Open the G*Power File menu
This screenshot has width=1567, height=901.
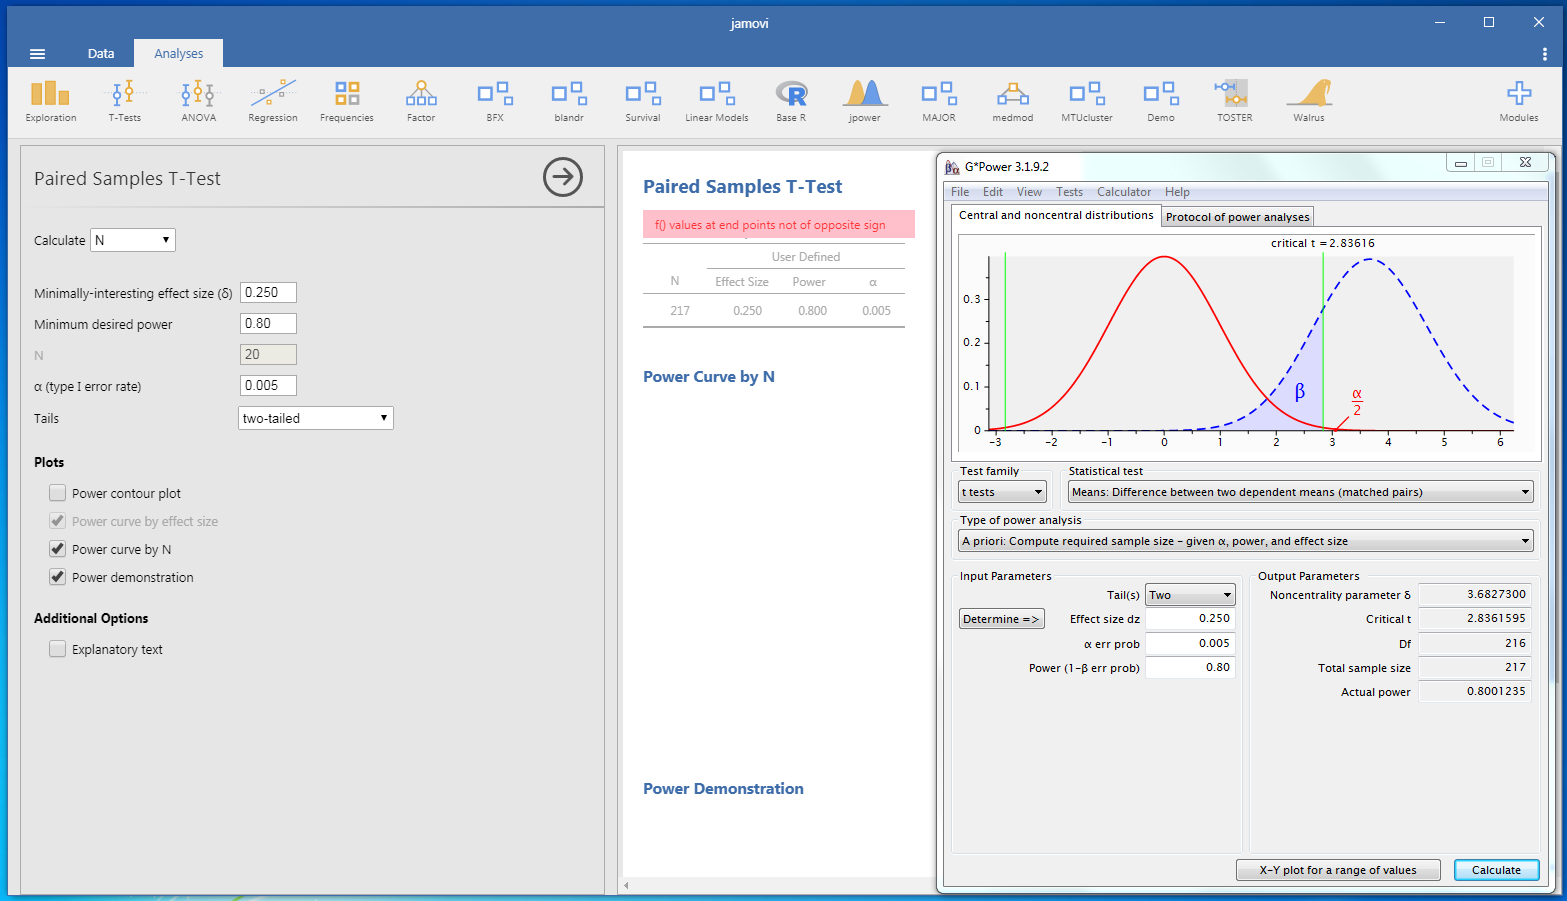[x=960, y=192]
